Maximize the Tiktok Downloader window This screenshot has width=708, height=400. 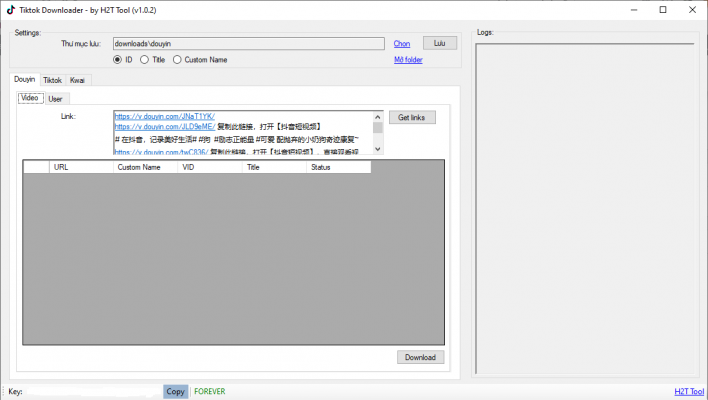point(663,10)
